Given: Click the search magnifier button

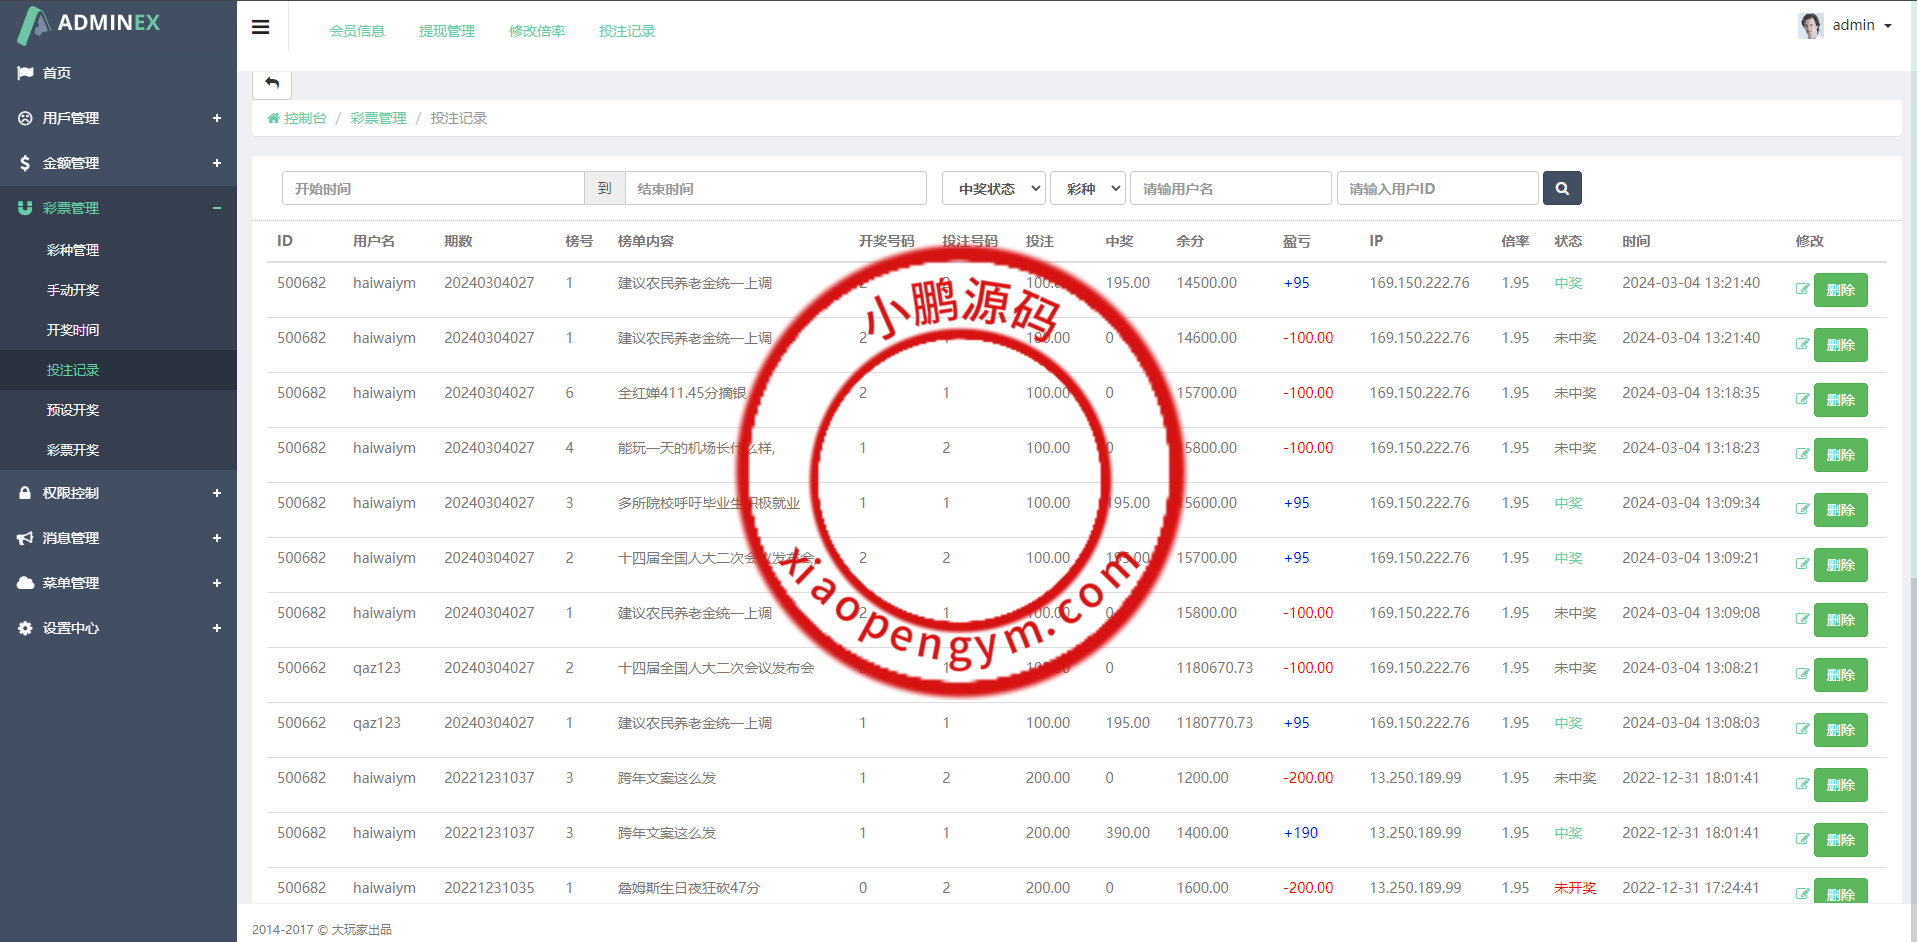Looking at the screenshot, I should [x=1561, y=188].
